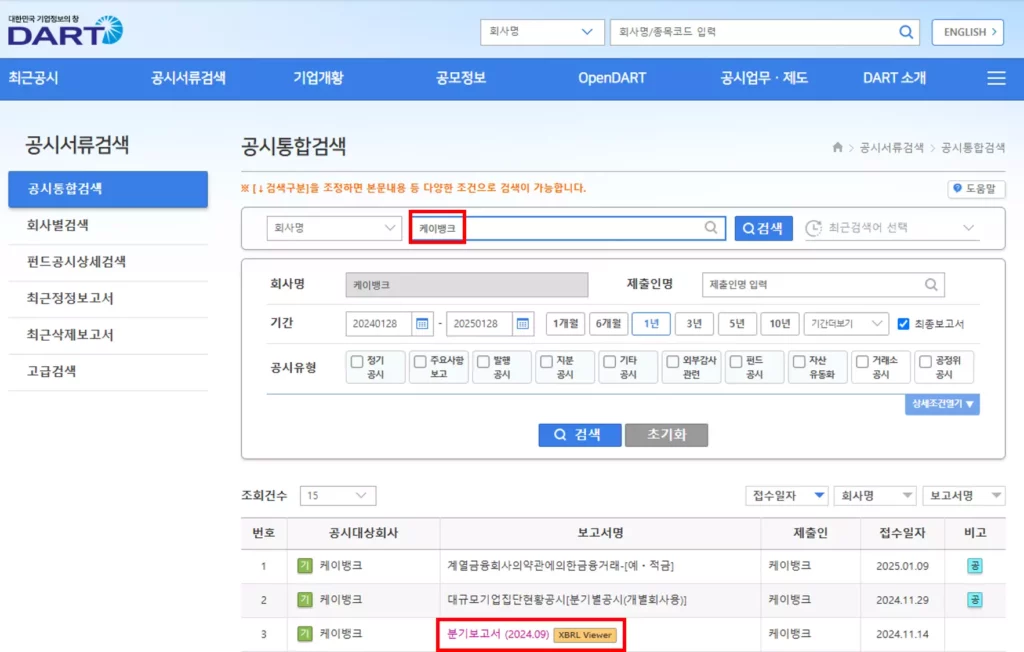
Task: Open the 기간더보기 dropdown
Action: [x=846, y=323]
